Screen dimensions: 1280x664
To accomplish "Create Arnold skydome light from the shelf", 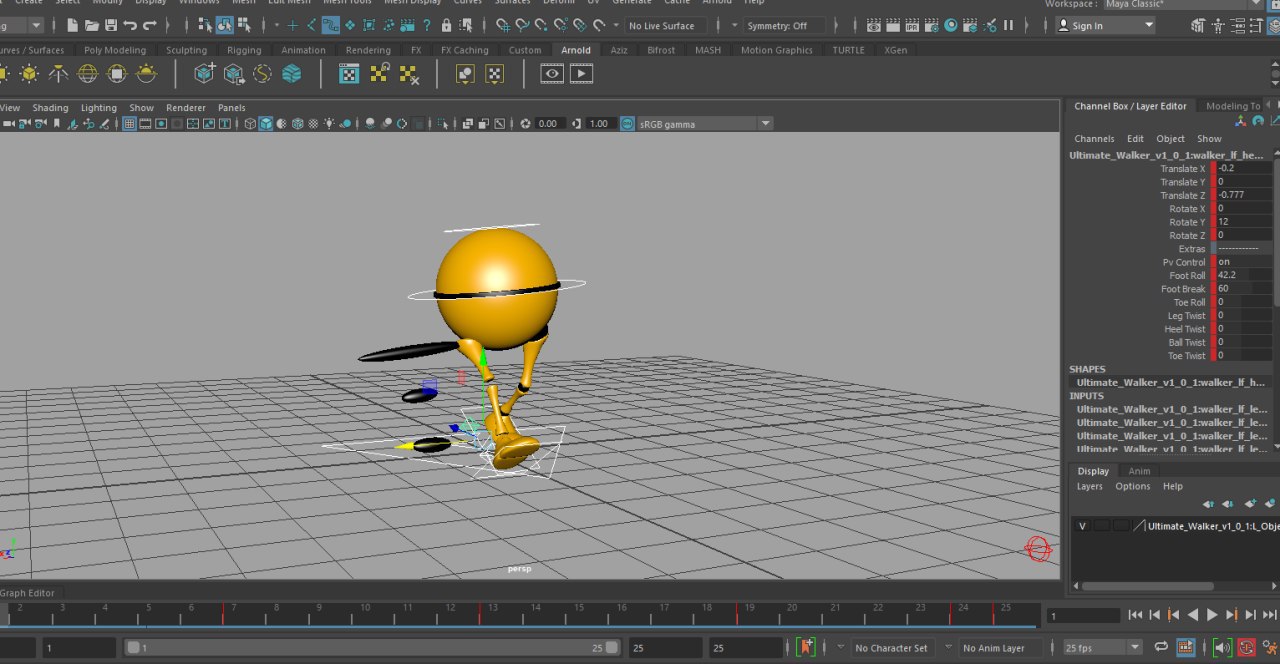I will [x=88, y=73].
